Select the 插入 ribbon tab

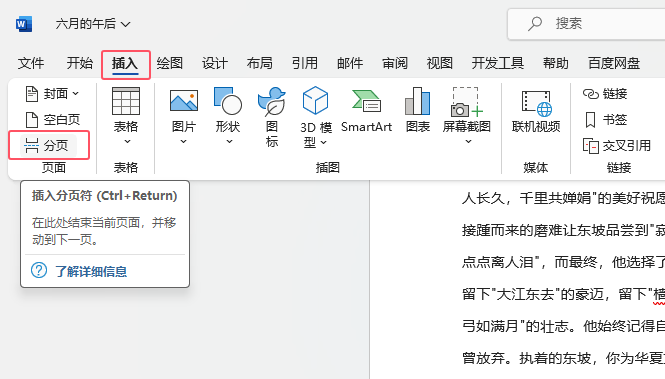[x=125, y=64]
